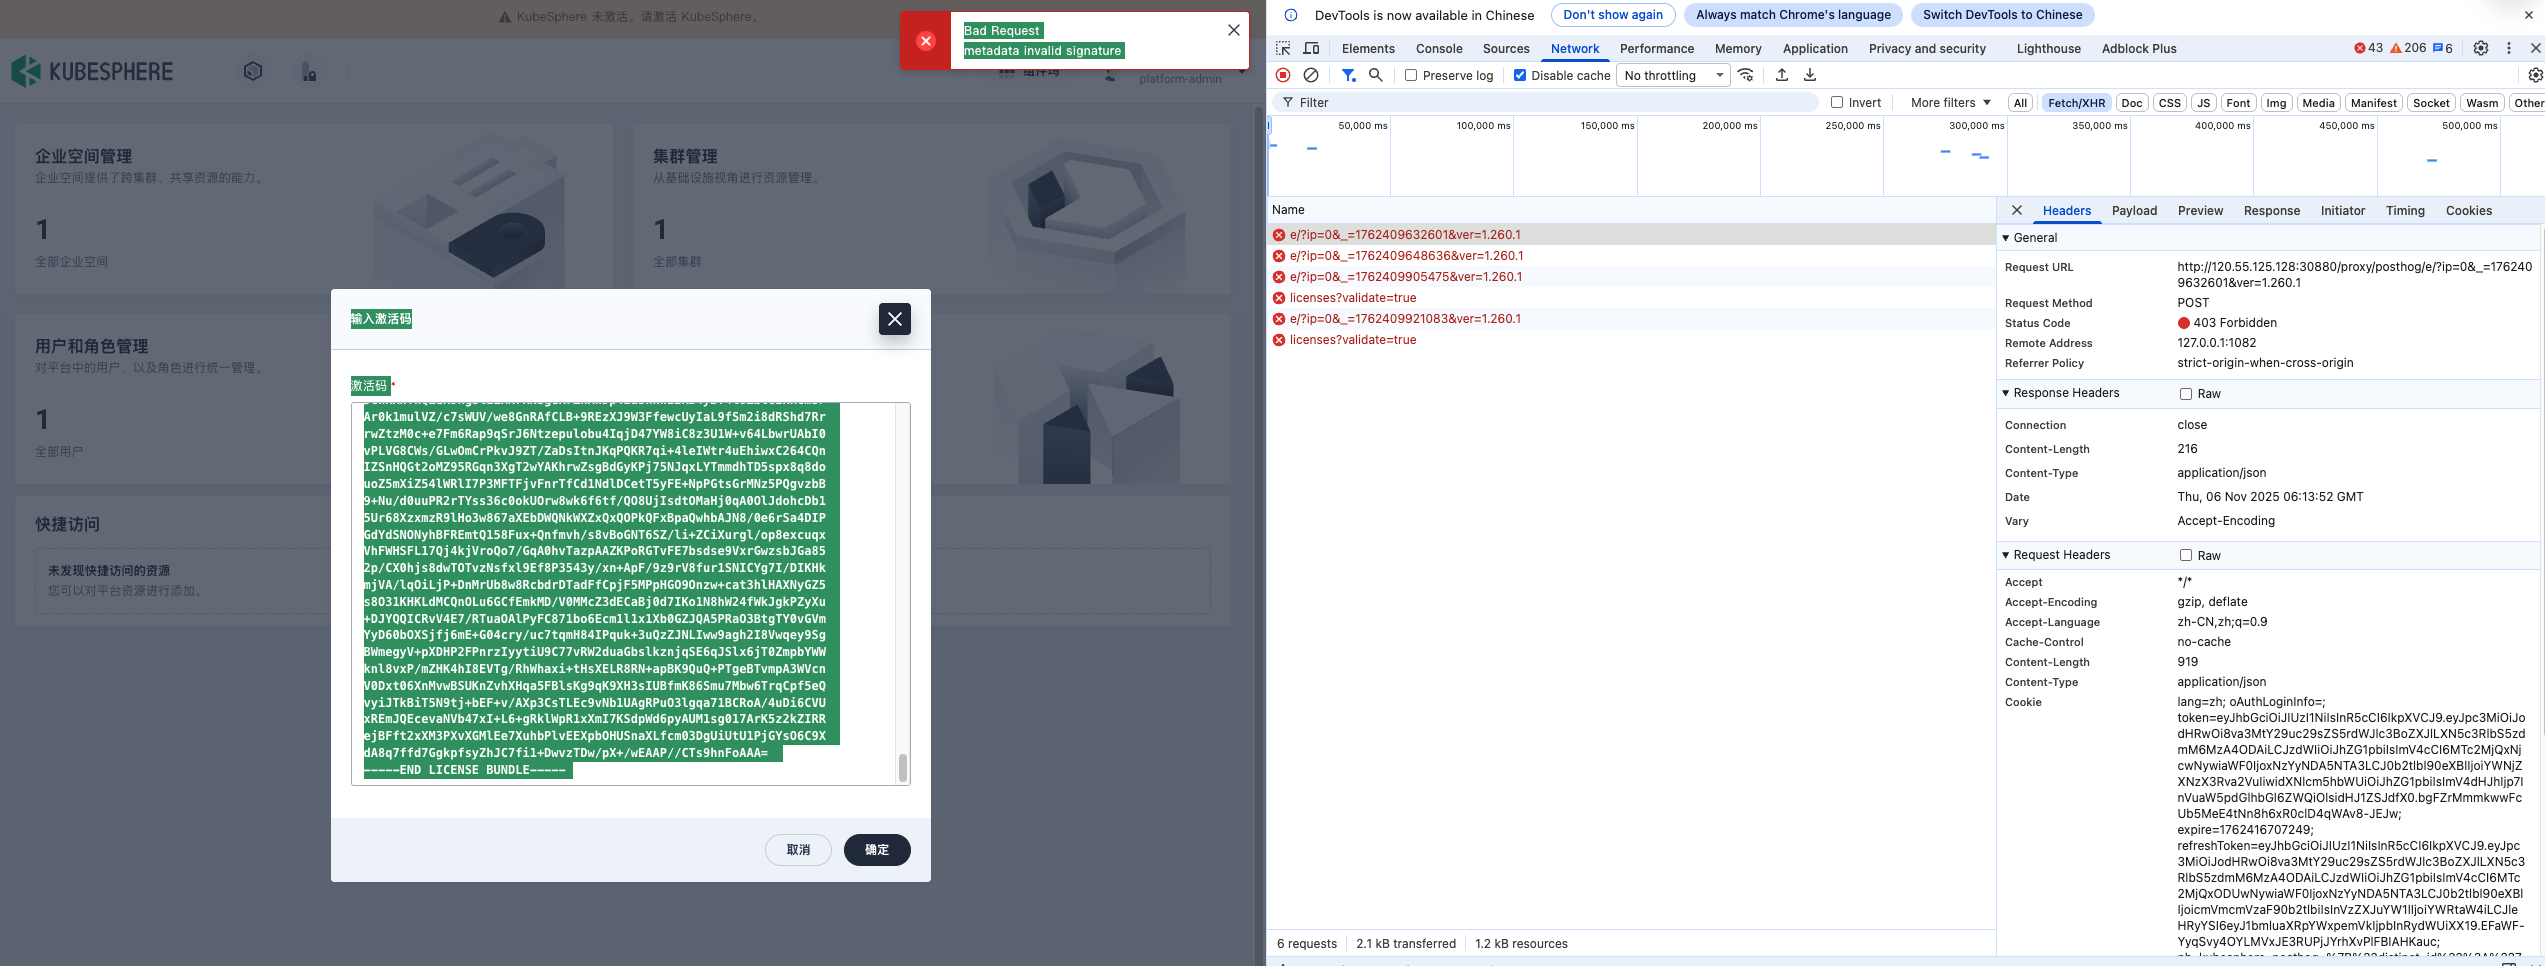Image resolution: width=2545 pixels, height=966 pixels.
Task: Collapse the Response Headers section
Action: coord(2006,393)
